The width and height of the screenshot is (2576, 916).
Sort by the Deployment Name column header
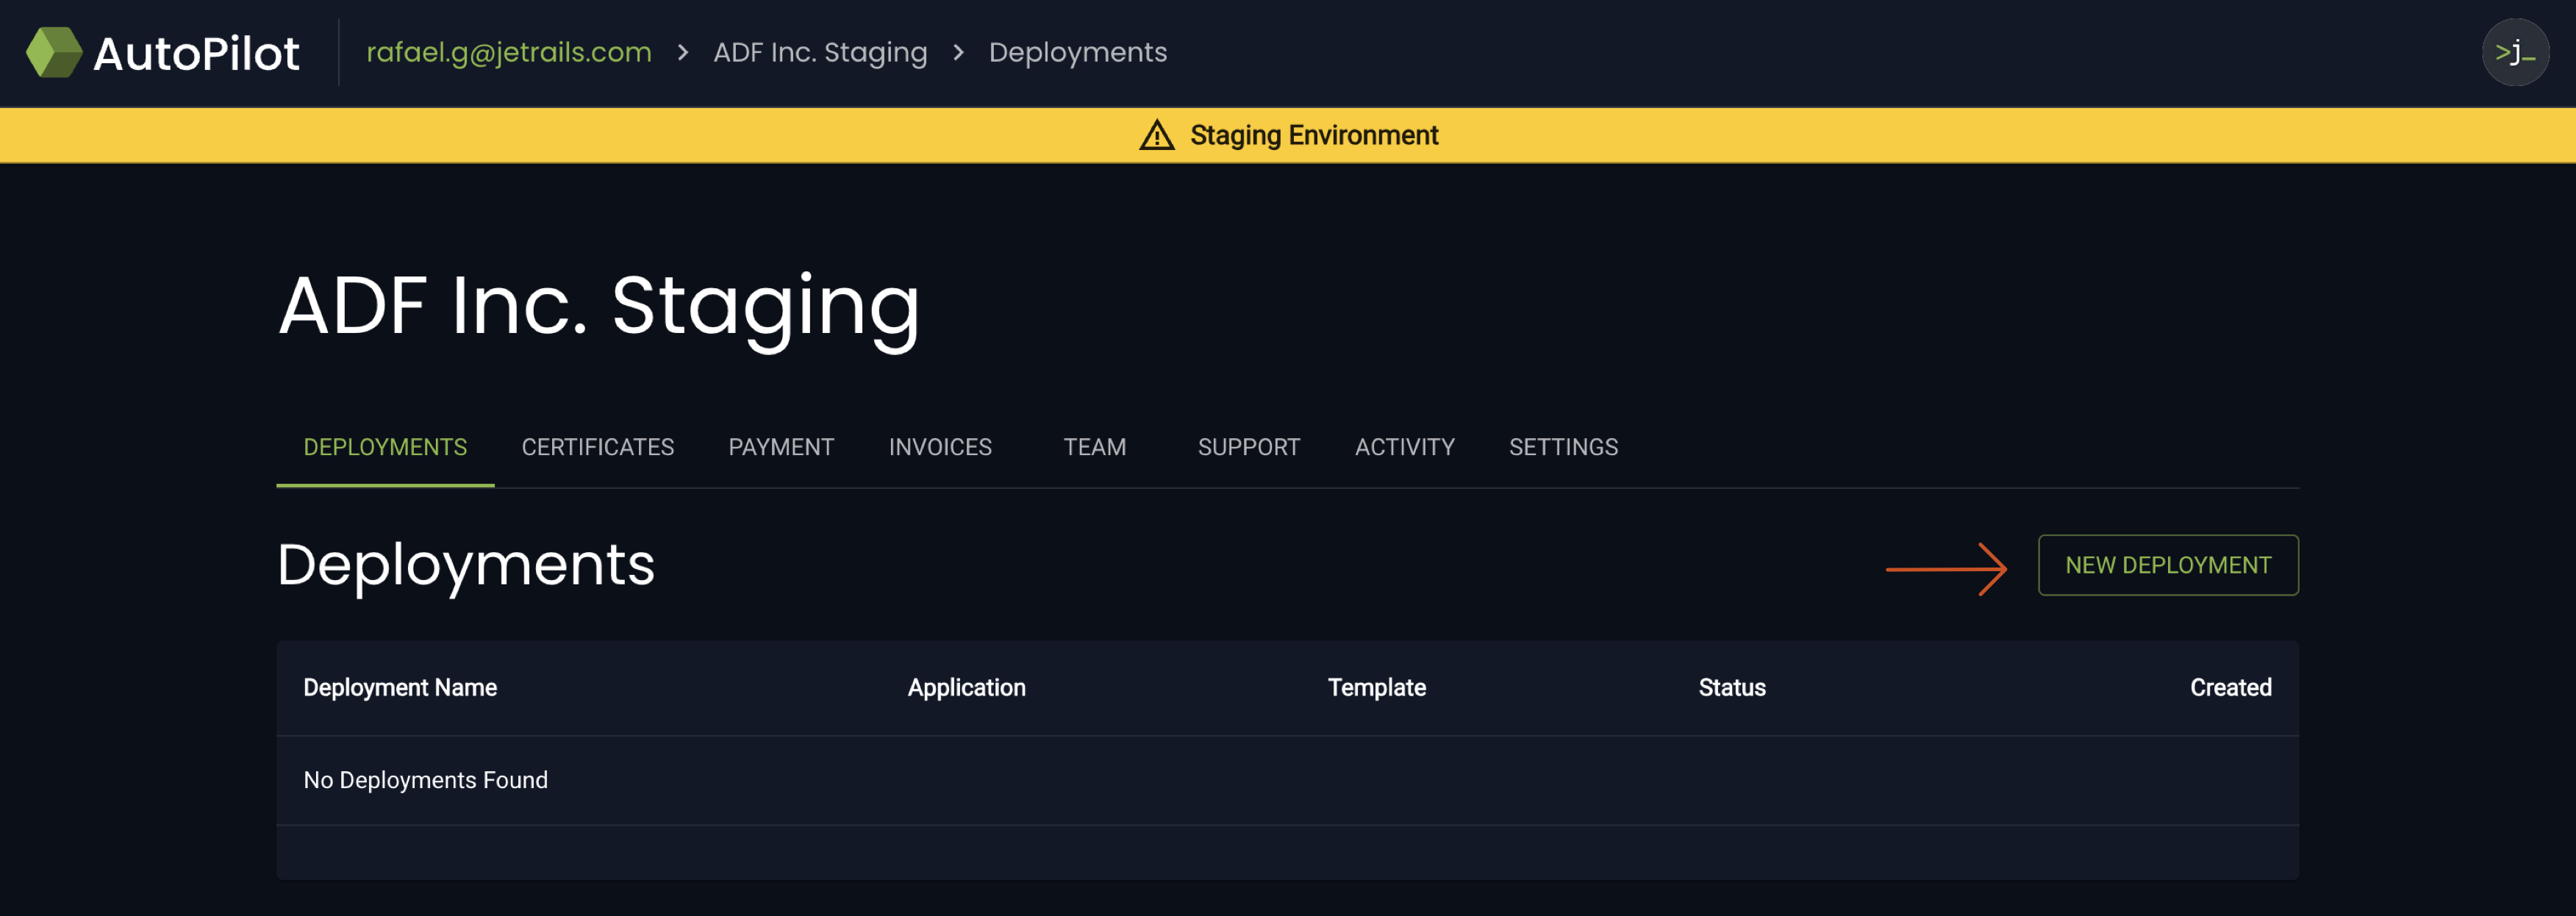coord(400,687)
